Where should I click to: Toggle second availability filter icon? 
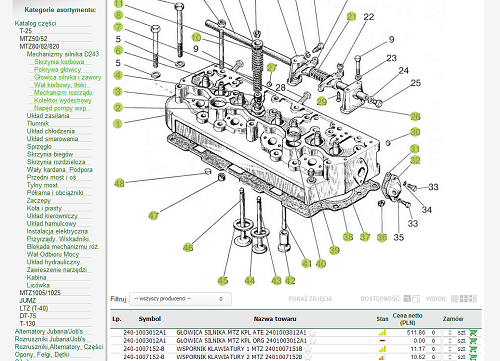[x=416, y=299]
